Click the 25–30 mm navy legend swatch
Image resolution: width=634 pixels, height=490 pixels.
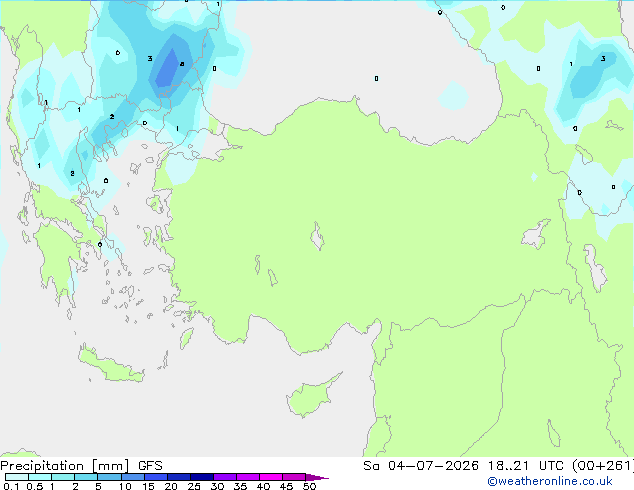coord(202,477)
